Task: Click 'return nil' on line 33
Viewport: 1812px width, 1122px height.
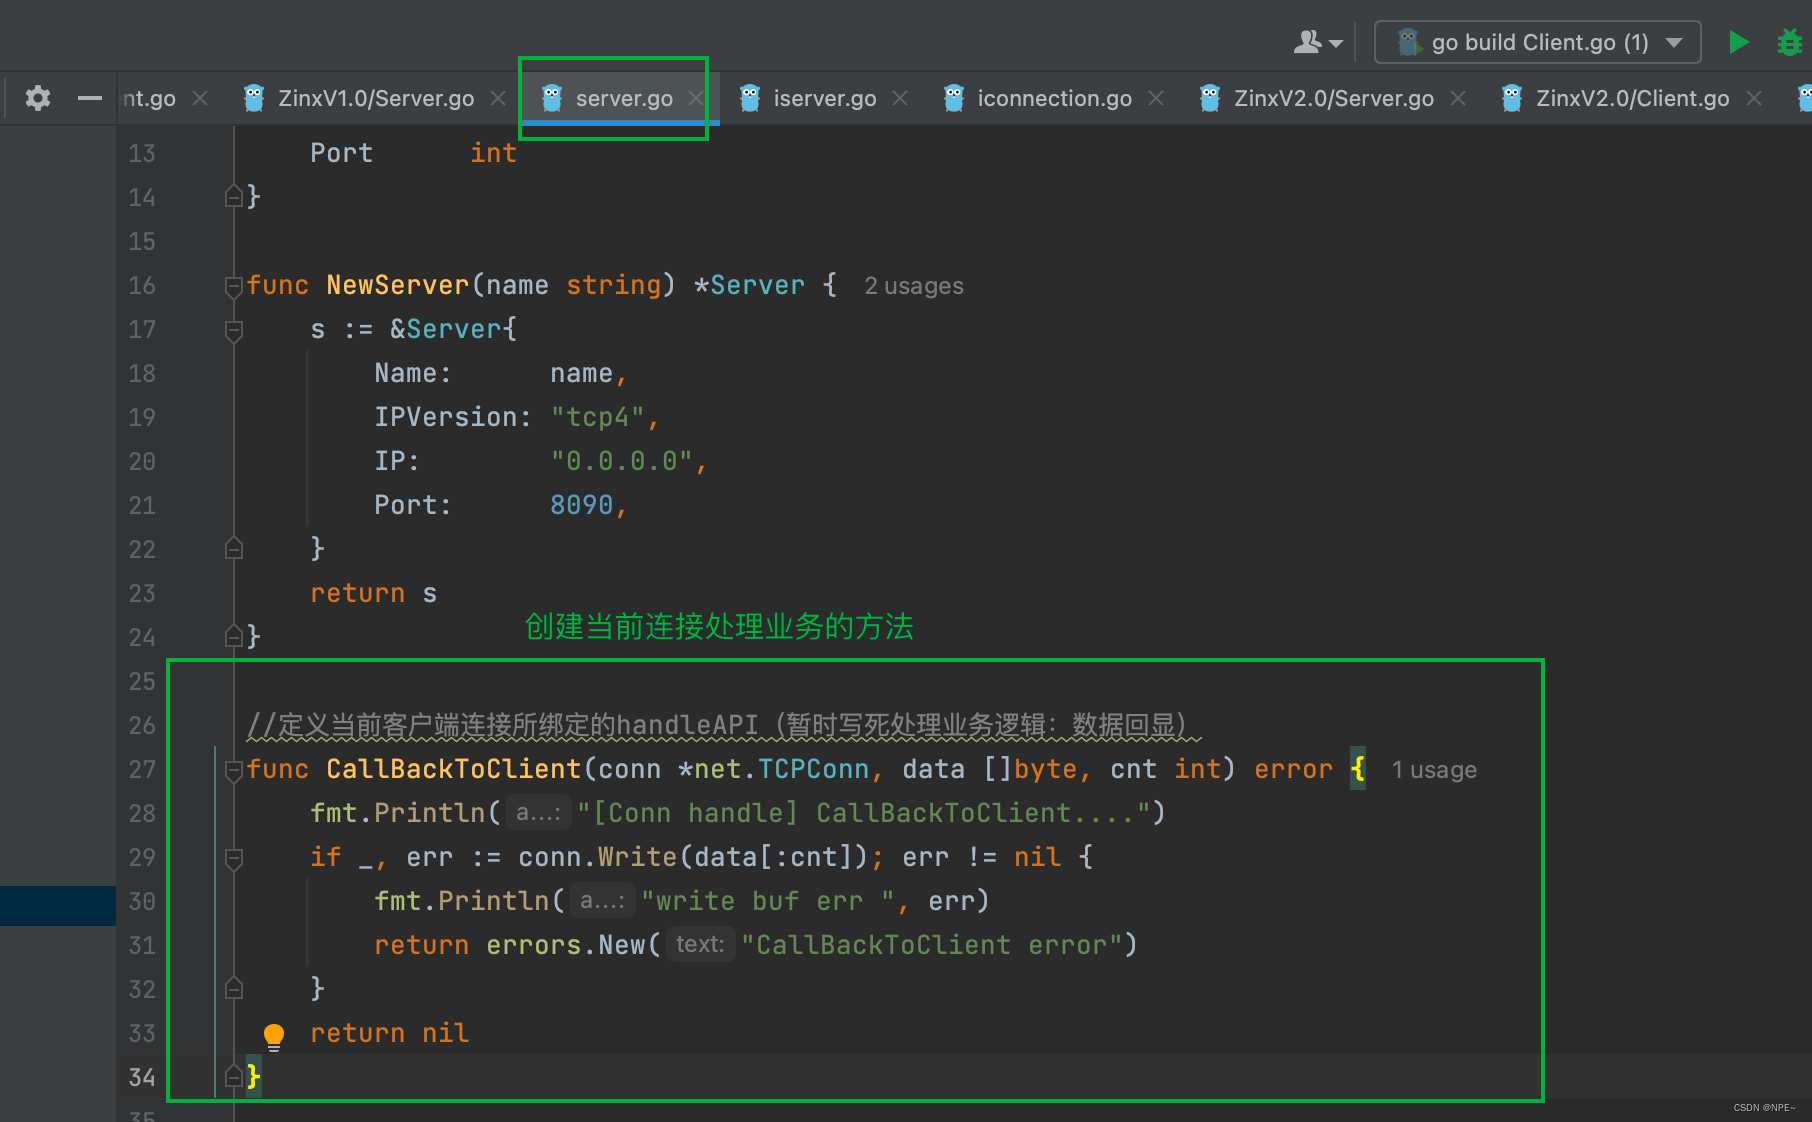Action: (390, 1033)
